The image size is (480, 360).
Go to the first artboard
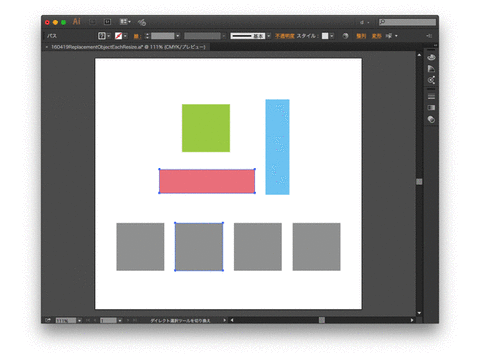[88, 320]
